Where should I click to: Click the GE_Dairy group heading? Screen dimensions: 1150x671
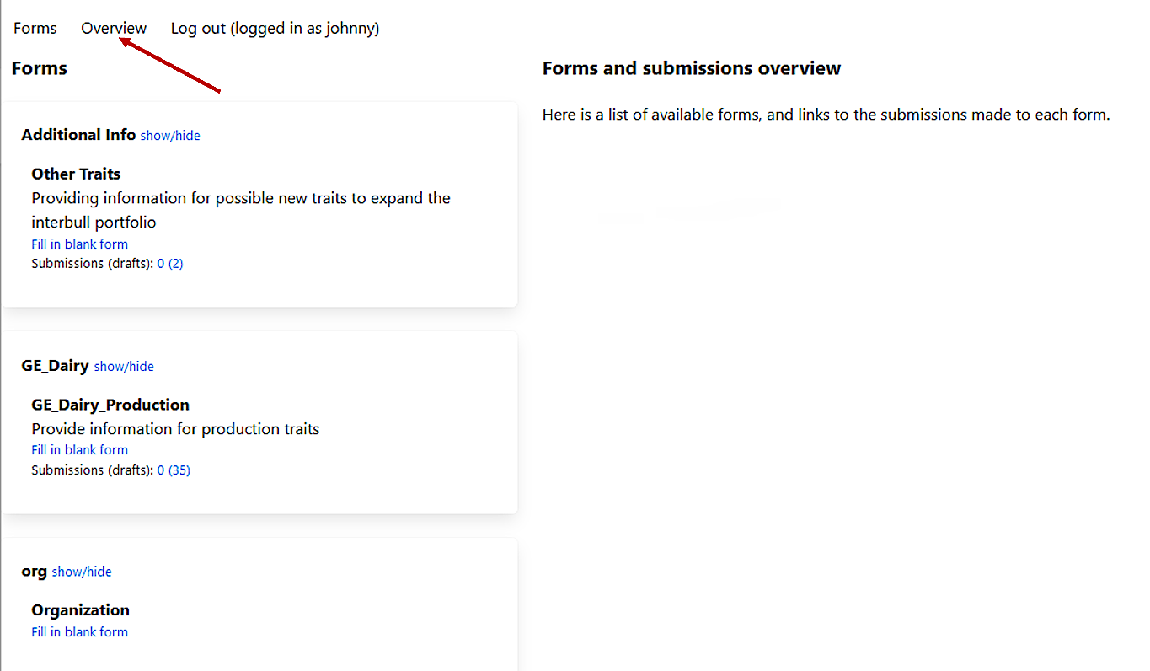(55, 366)
